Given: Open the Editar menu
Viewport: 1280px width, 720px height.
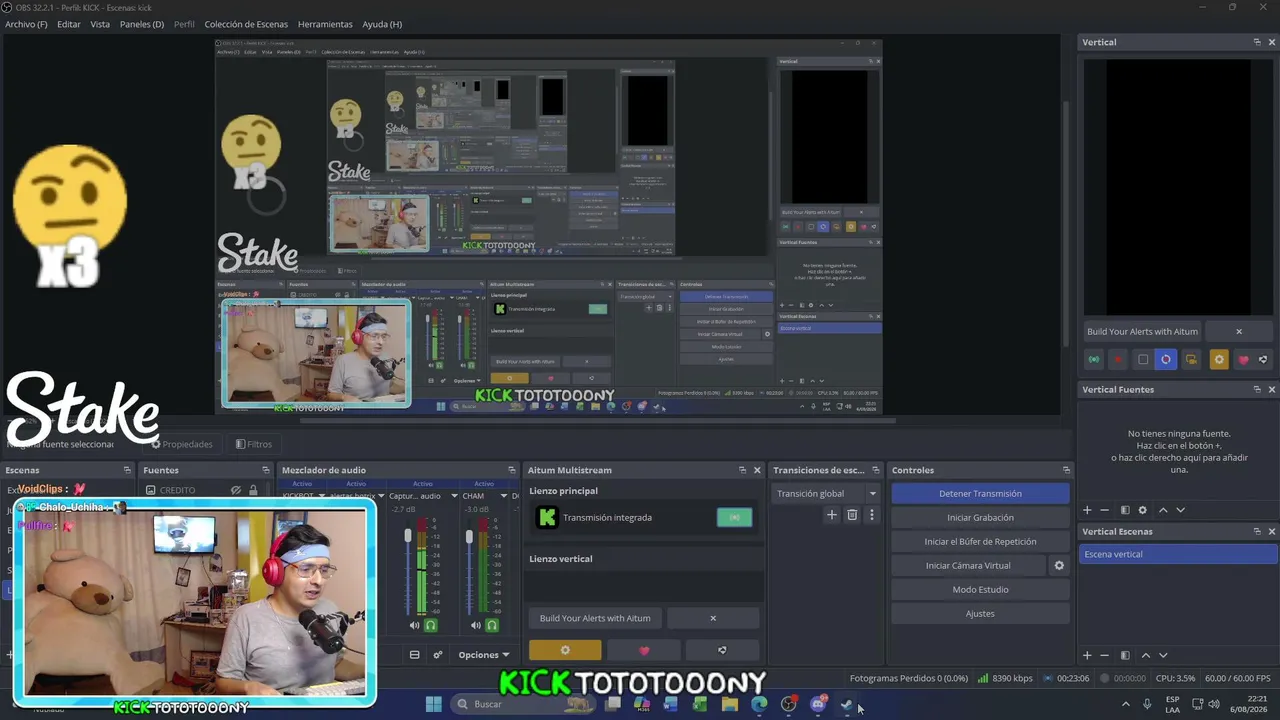Looking at the screenshot, I should tap(69, 24).
